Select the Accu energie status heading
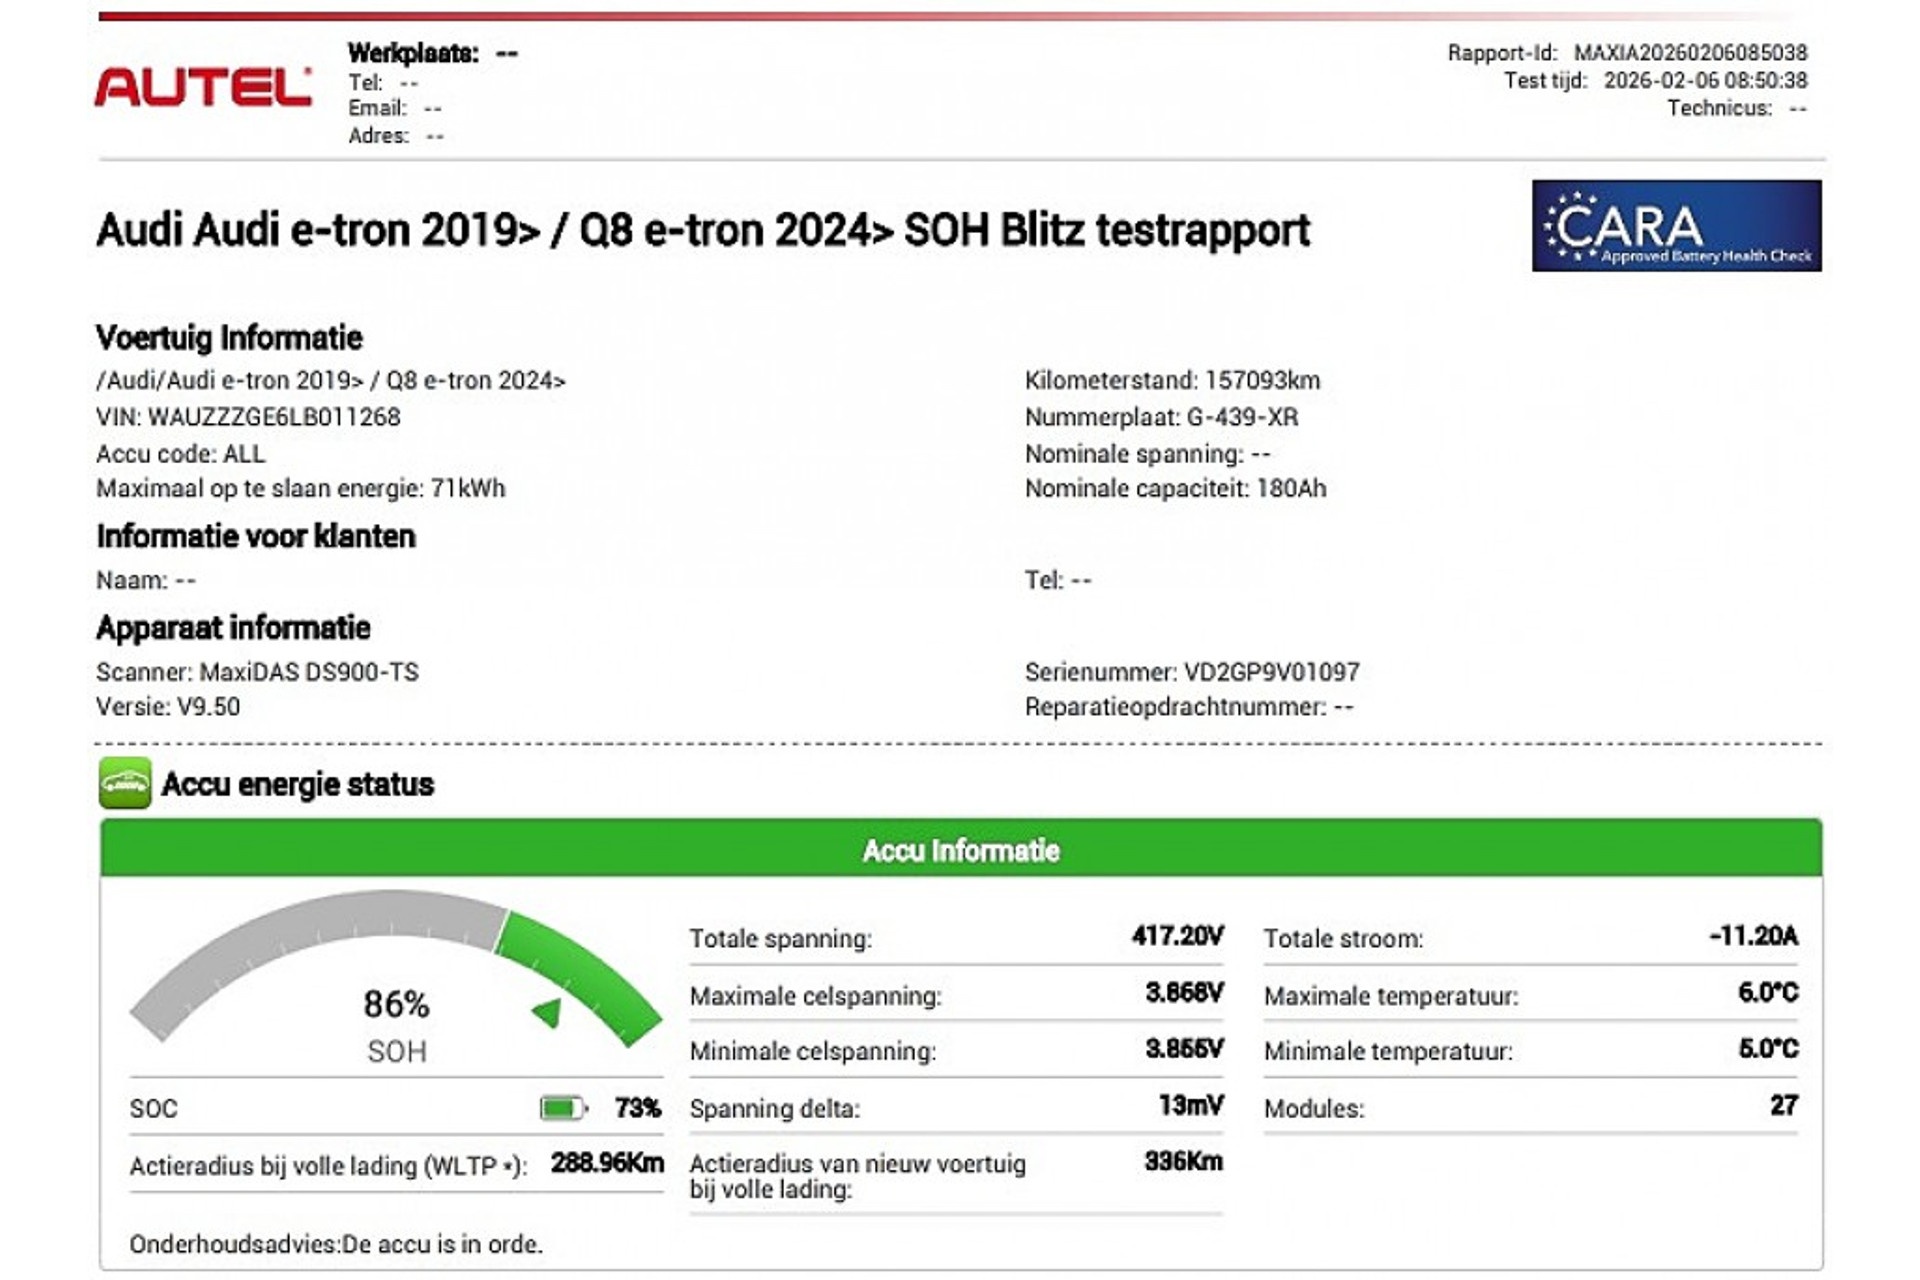 (297, 784)
